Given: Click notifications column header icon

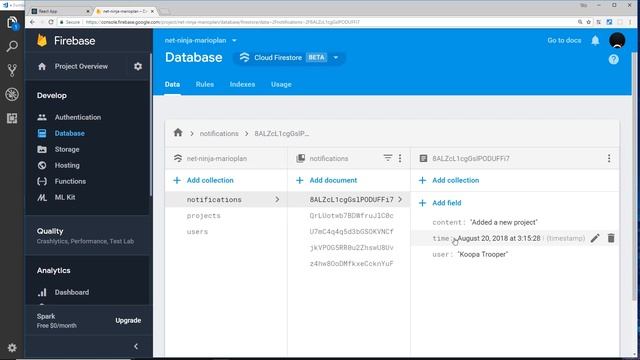Looking at the screenshot, I should (300, 158).
